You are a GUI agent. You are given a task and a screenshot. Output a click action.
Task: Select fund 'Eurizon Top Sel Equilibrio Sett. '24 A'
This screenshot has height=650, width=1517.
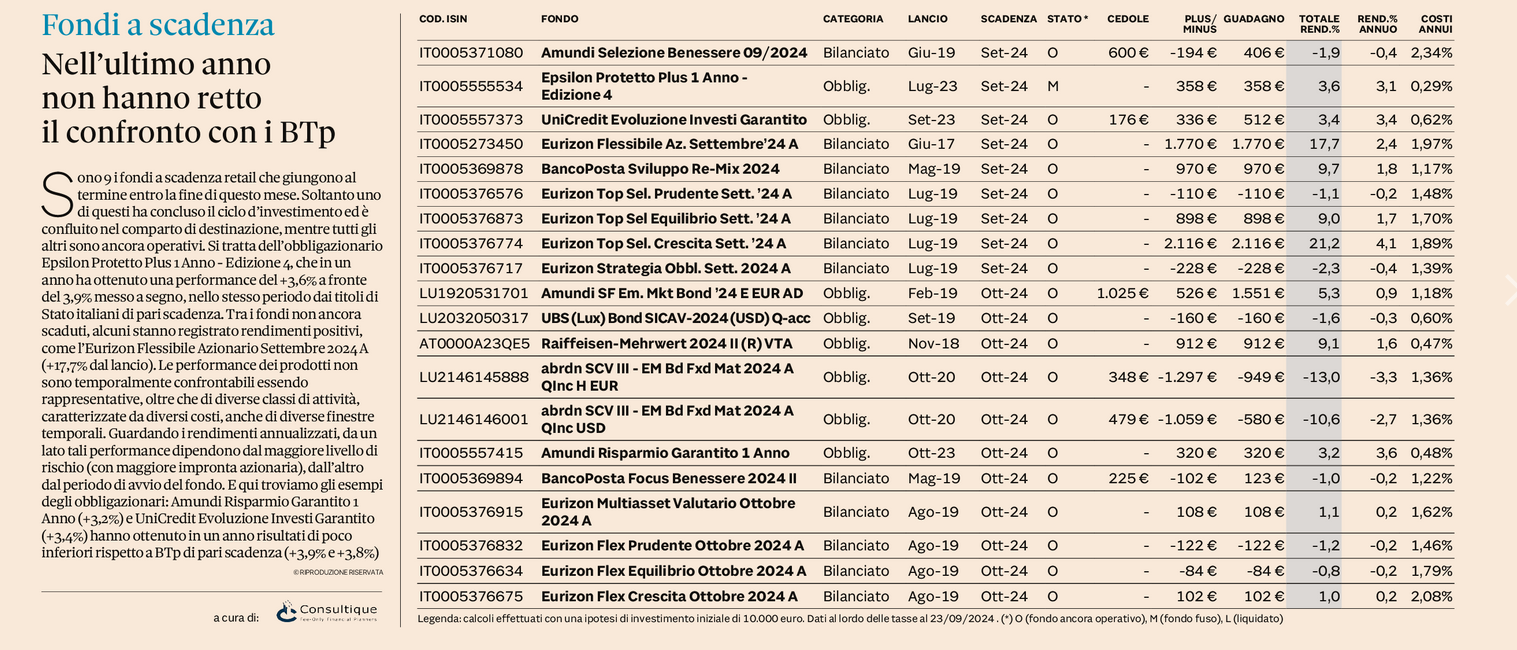666,219
